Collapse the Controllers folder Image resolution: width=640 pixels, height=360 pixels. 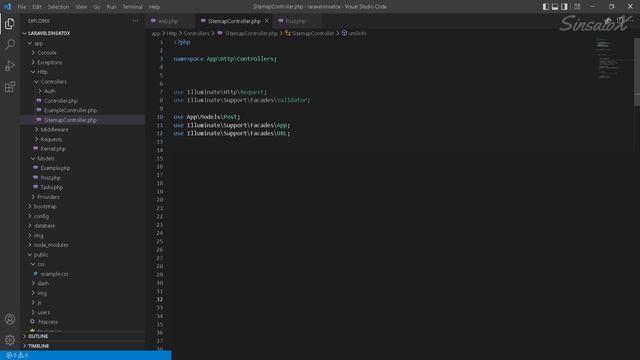point(53,82)
